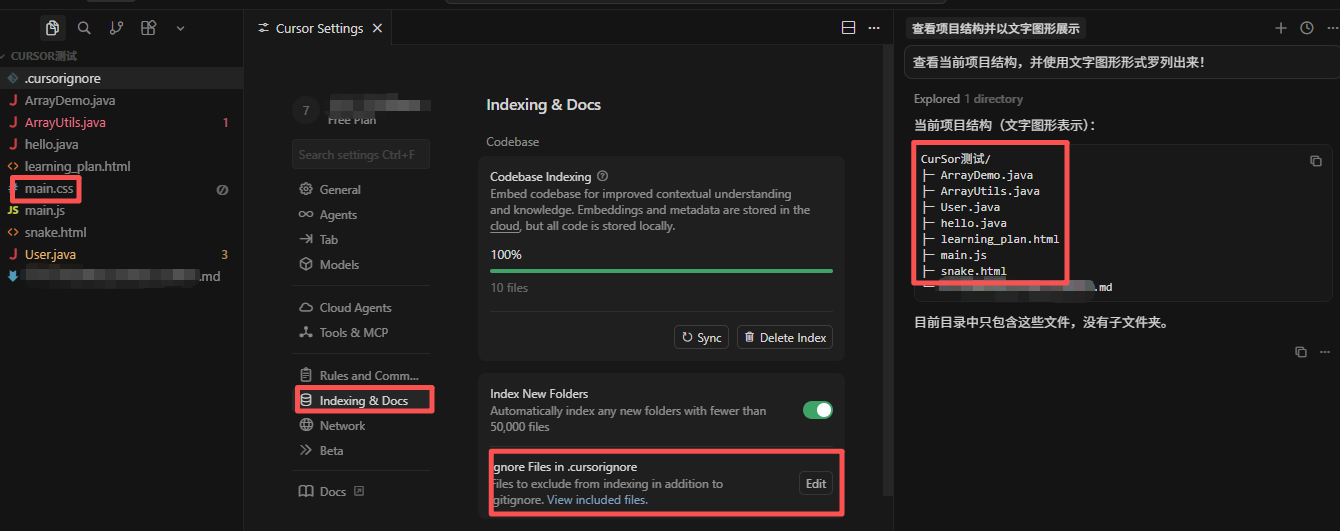Open Network settings section

tap(361, 425)
